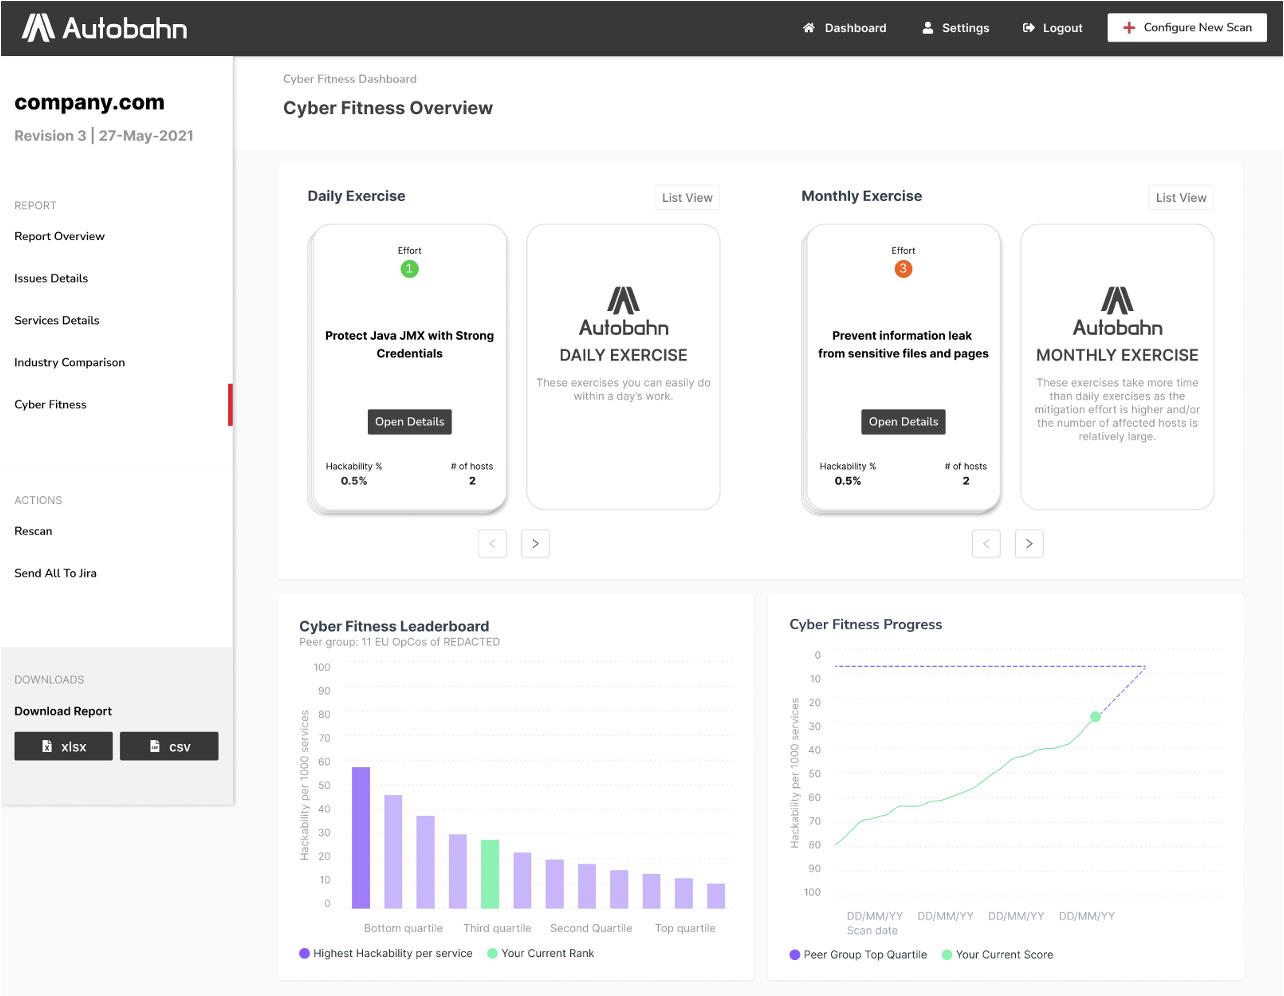Click the Autobahn logo on the Monthly Exercise card
Viewport: 1284px width, 996px height.
point(1117,311)
